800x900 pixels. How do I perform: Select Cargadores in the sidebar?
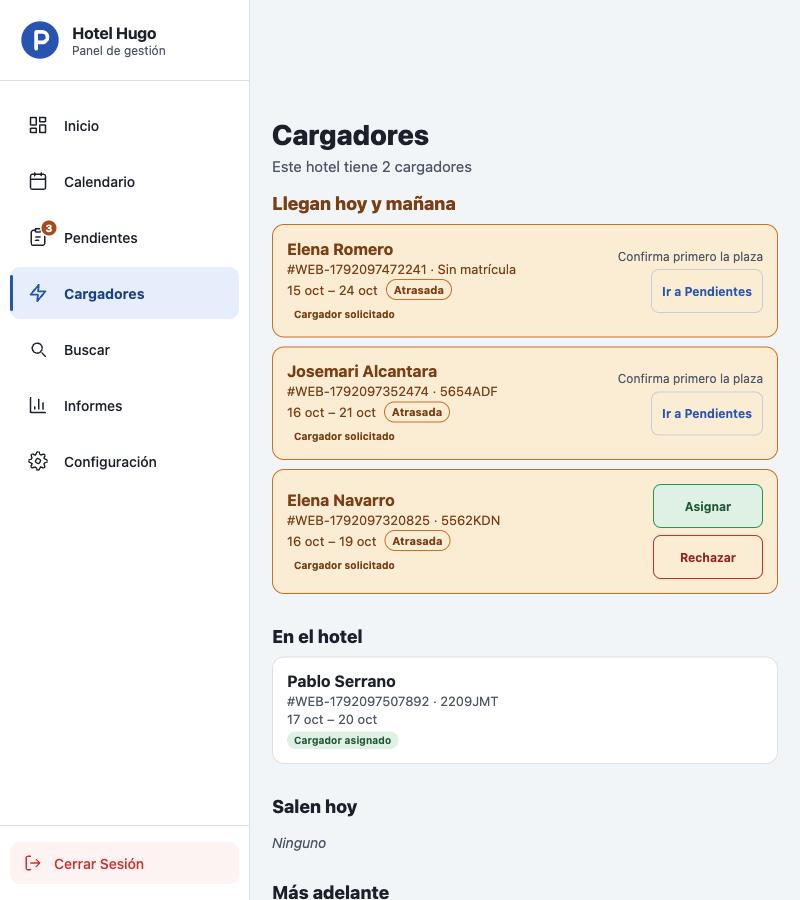(125, 293)
